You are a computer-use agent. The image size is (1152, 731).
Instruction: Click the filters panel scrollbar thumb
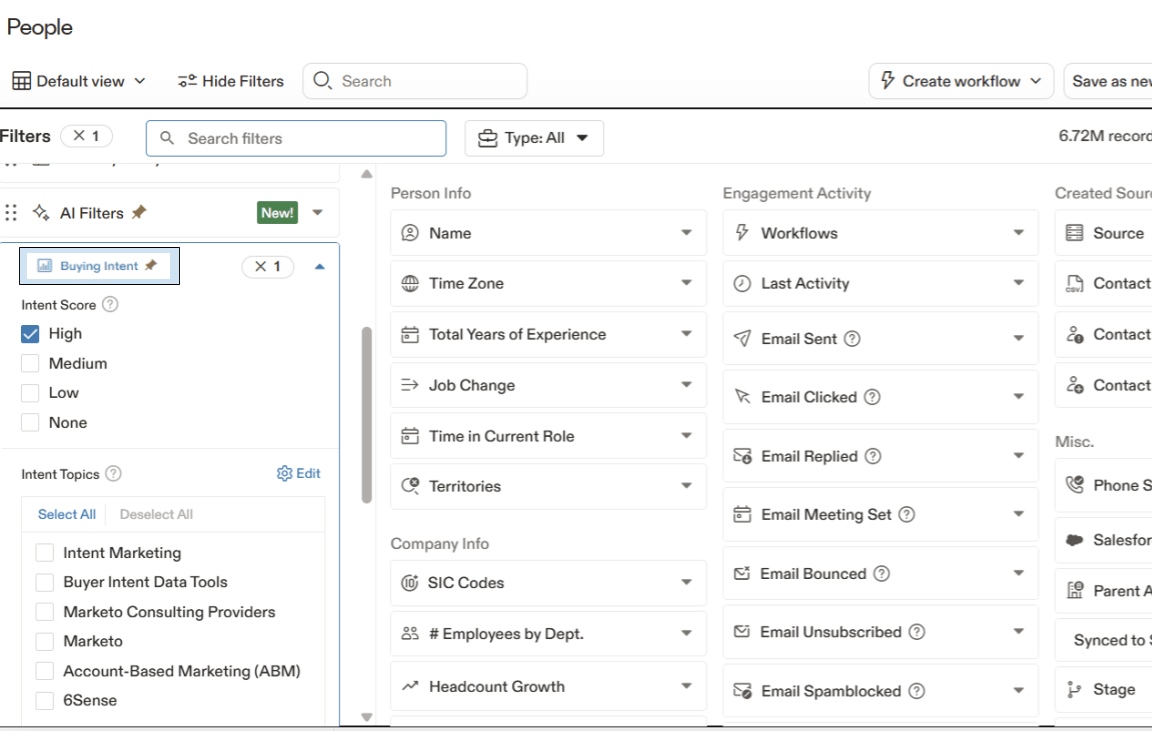coord(367,415)
